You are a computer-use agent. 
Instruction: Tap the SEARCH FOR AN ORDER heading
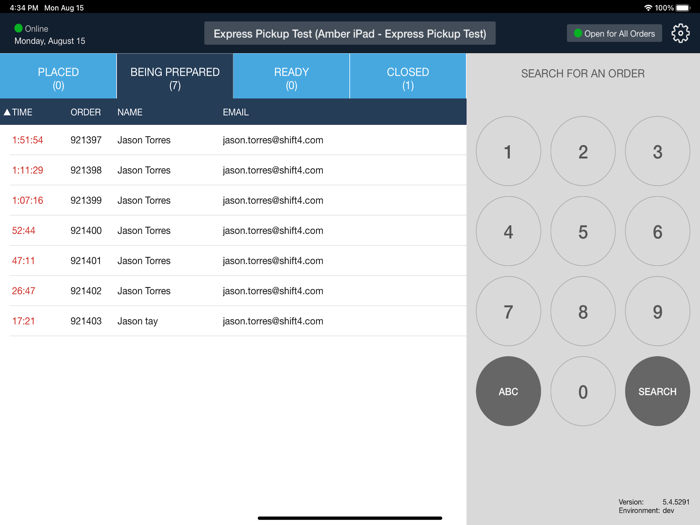click(x=583, y=73)
